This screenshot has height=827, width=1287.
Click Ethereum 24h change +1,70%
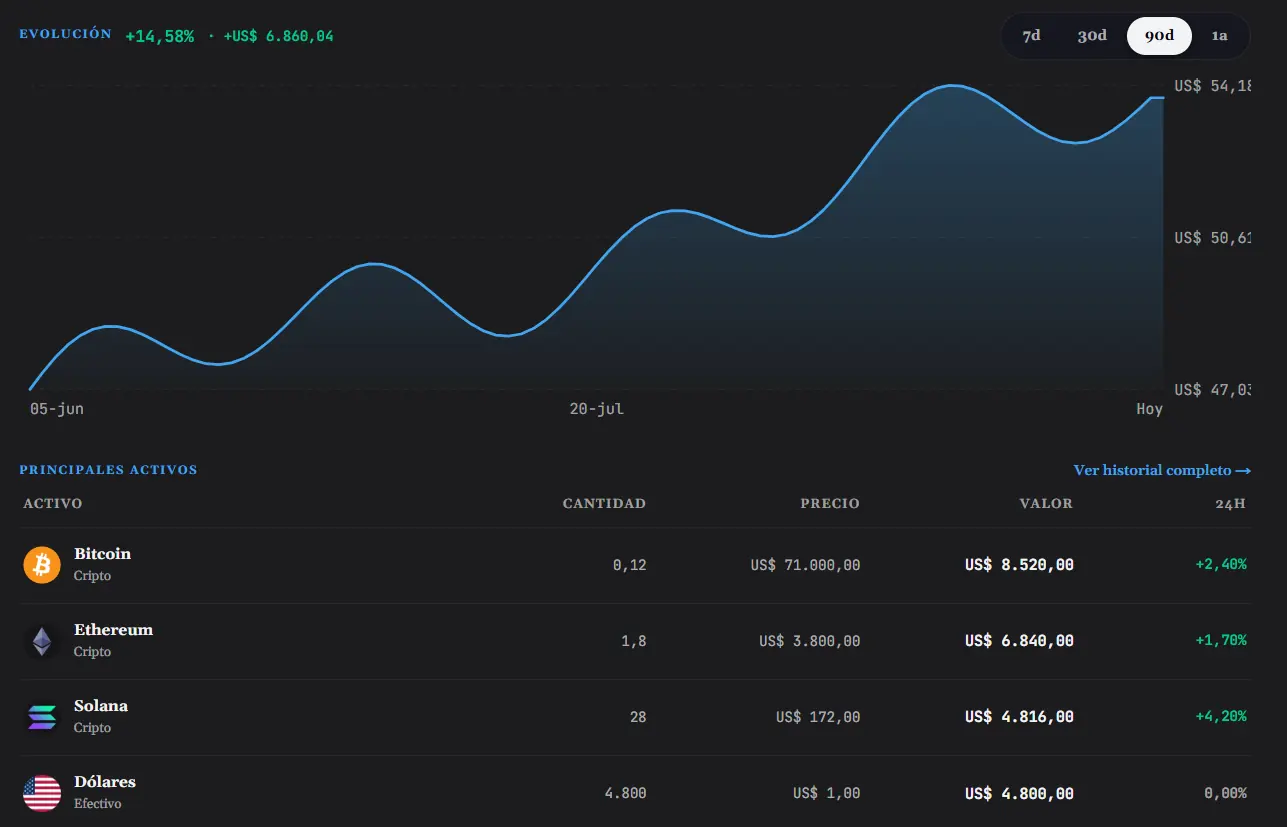point(1221,641)
